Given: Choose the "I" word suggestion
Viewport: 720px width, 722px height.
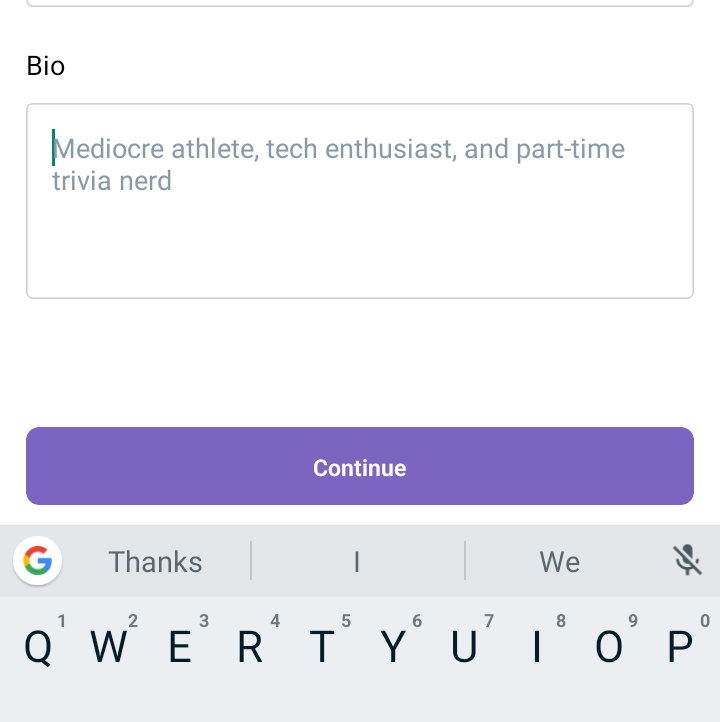Looking at the screenshot, I should [x=357, y=562].
